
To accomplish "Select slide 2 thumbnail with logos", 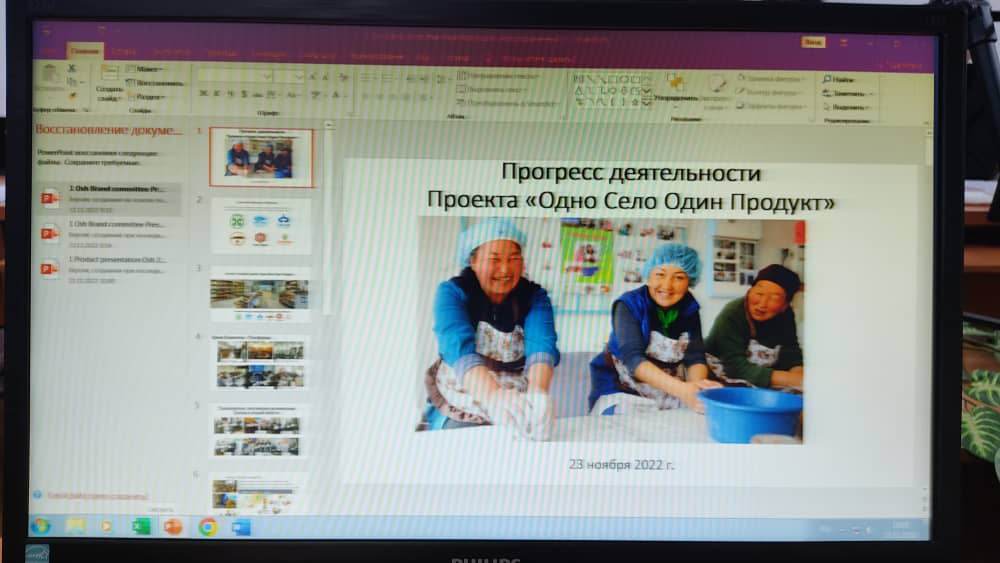I will [x=260, y=226].
